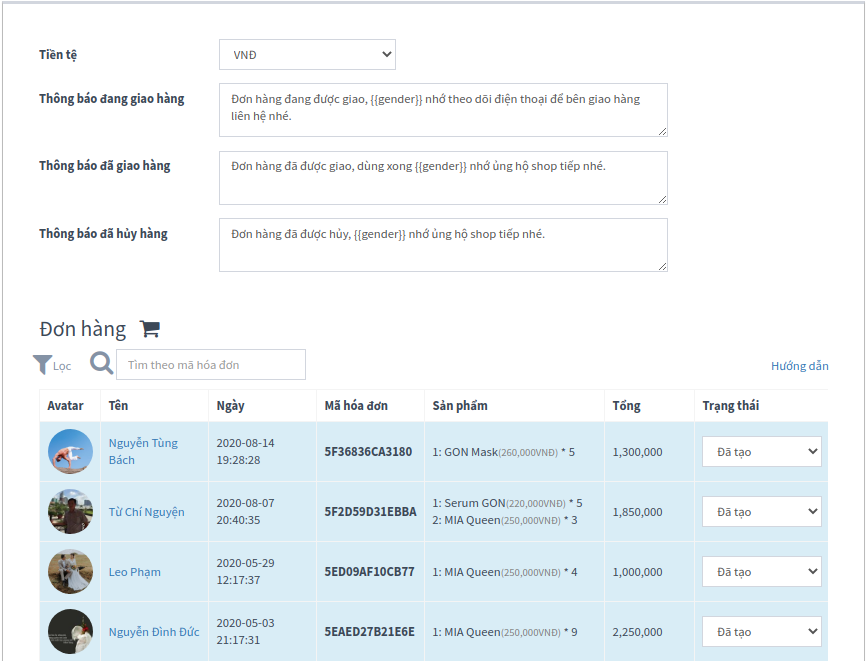
Task: Open Từ Chí Nguyện customer link
Action: (x=146, y=512)
